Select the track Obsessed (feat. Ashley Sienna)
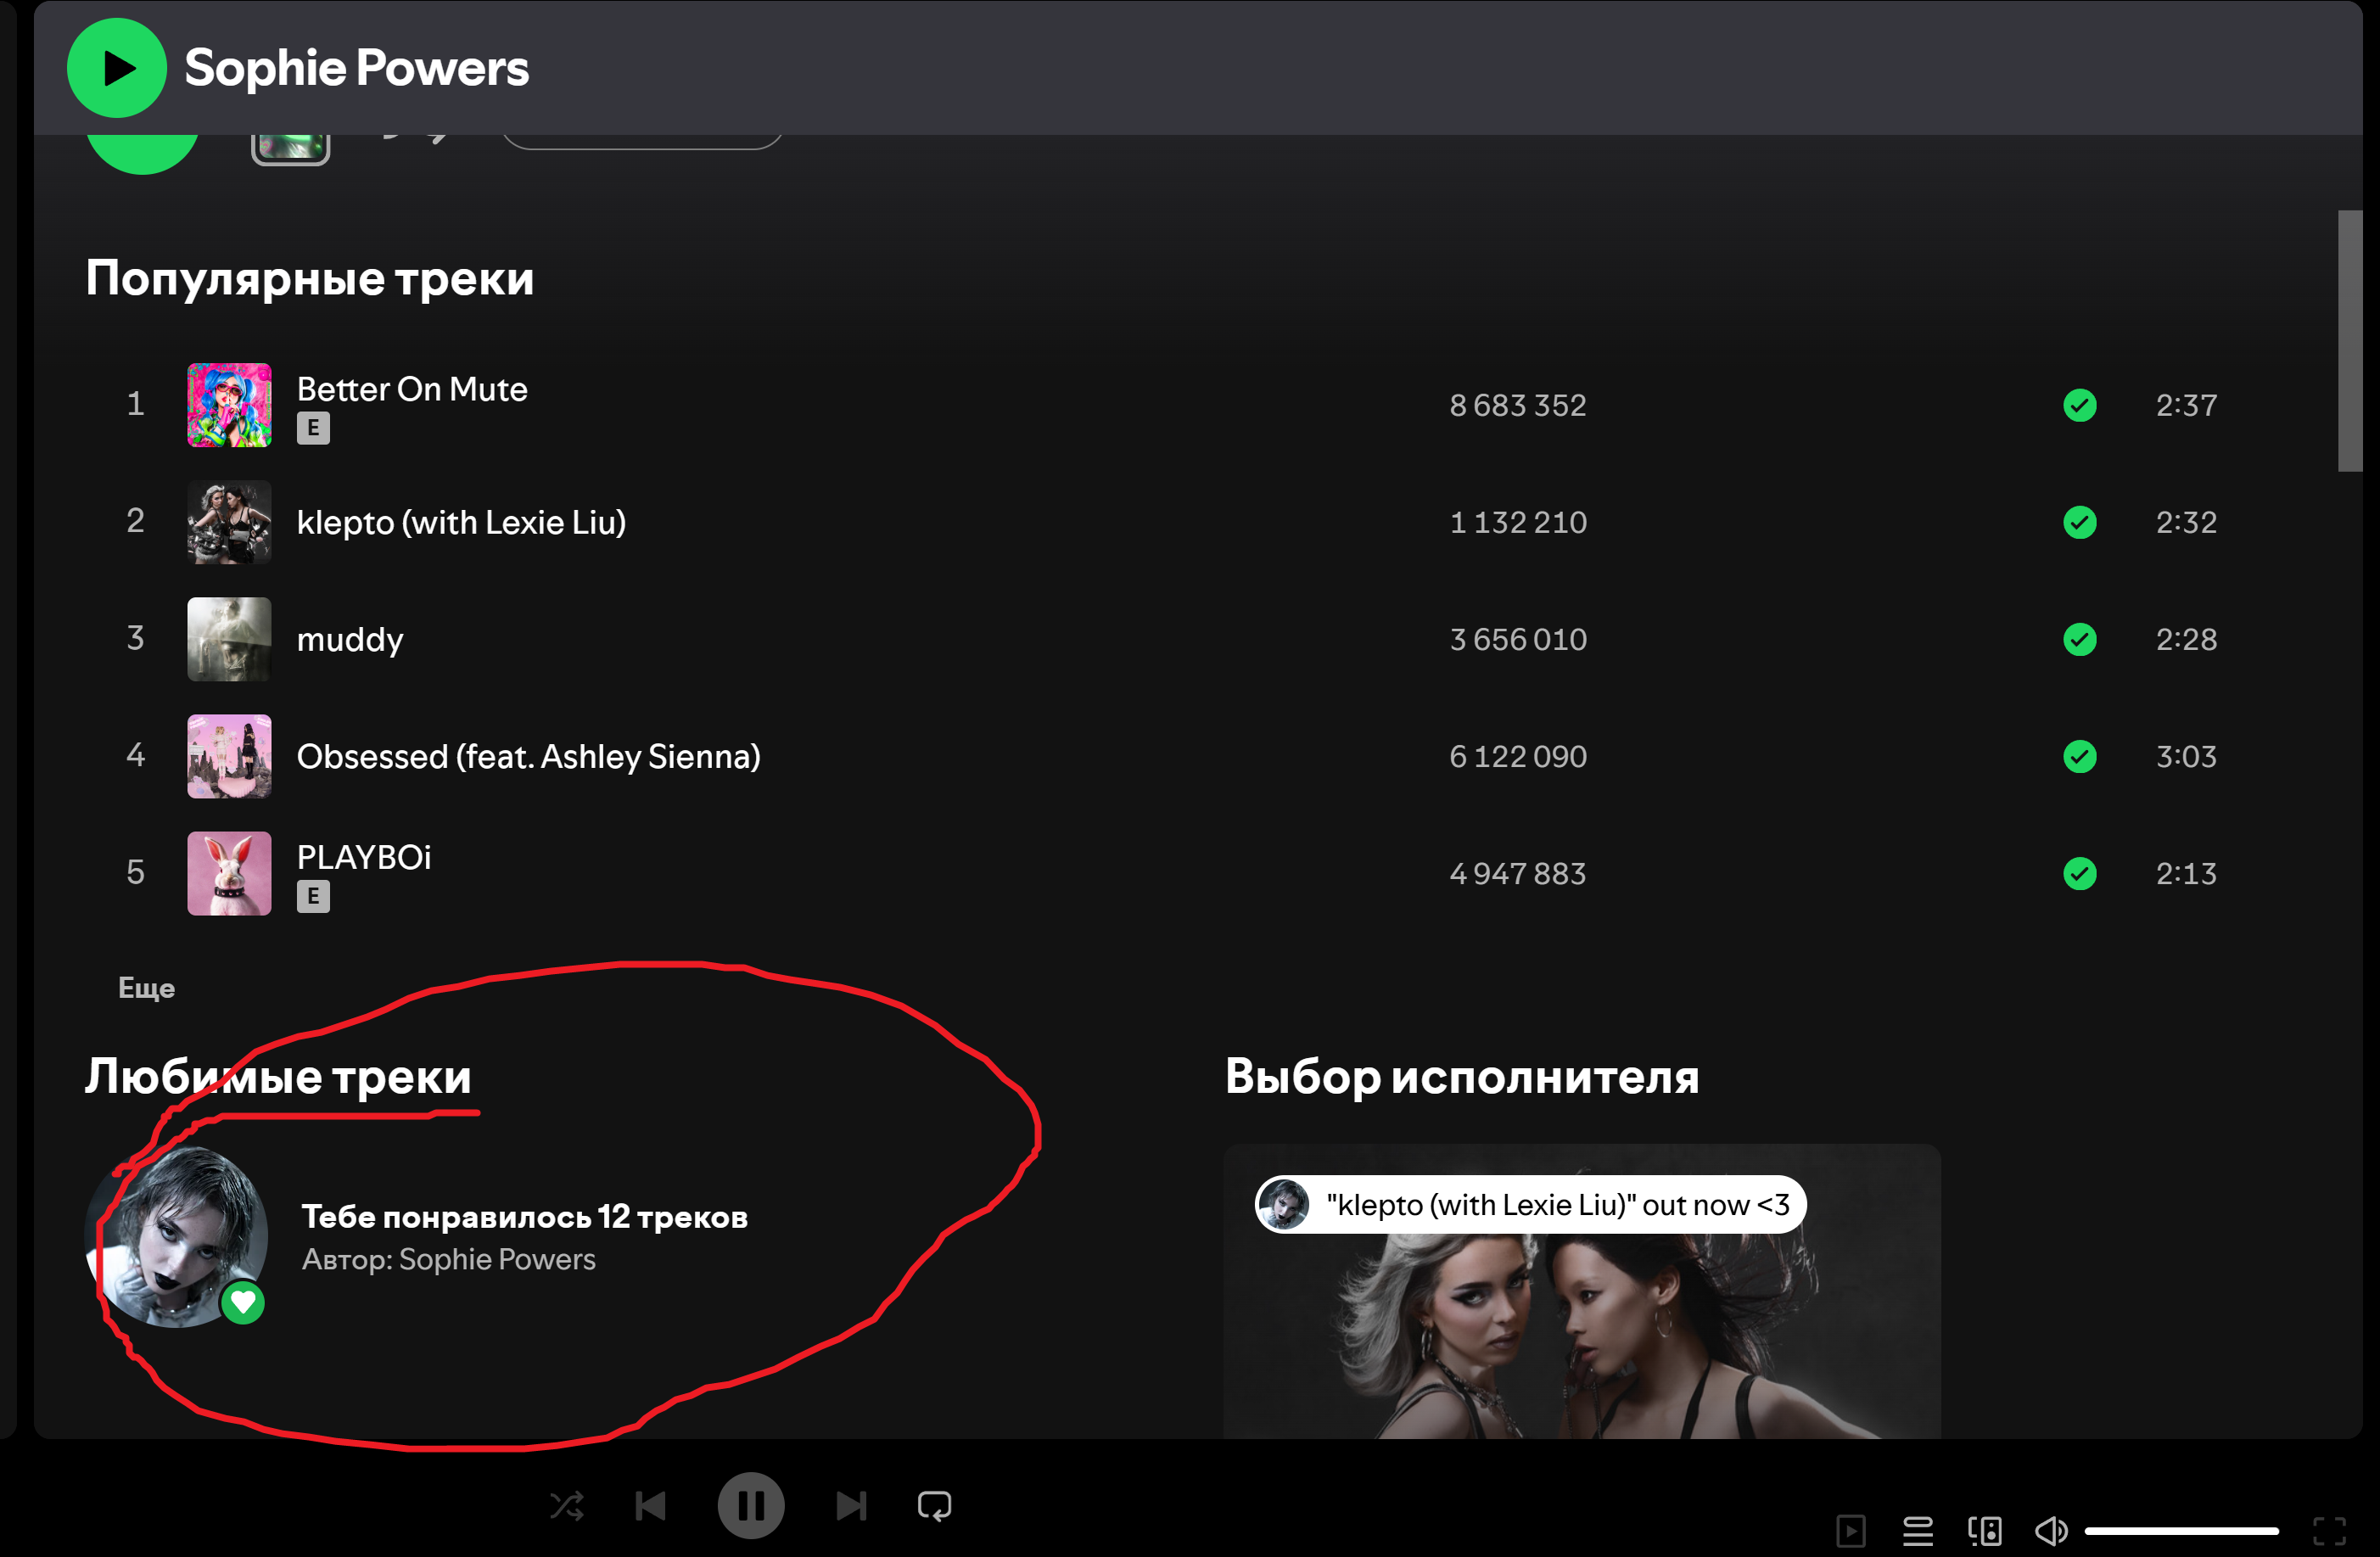This screenshot has height=1557, width=2380. pyautogui.click(x=529, y=756)
